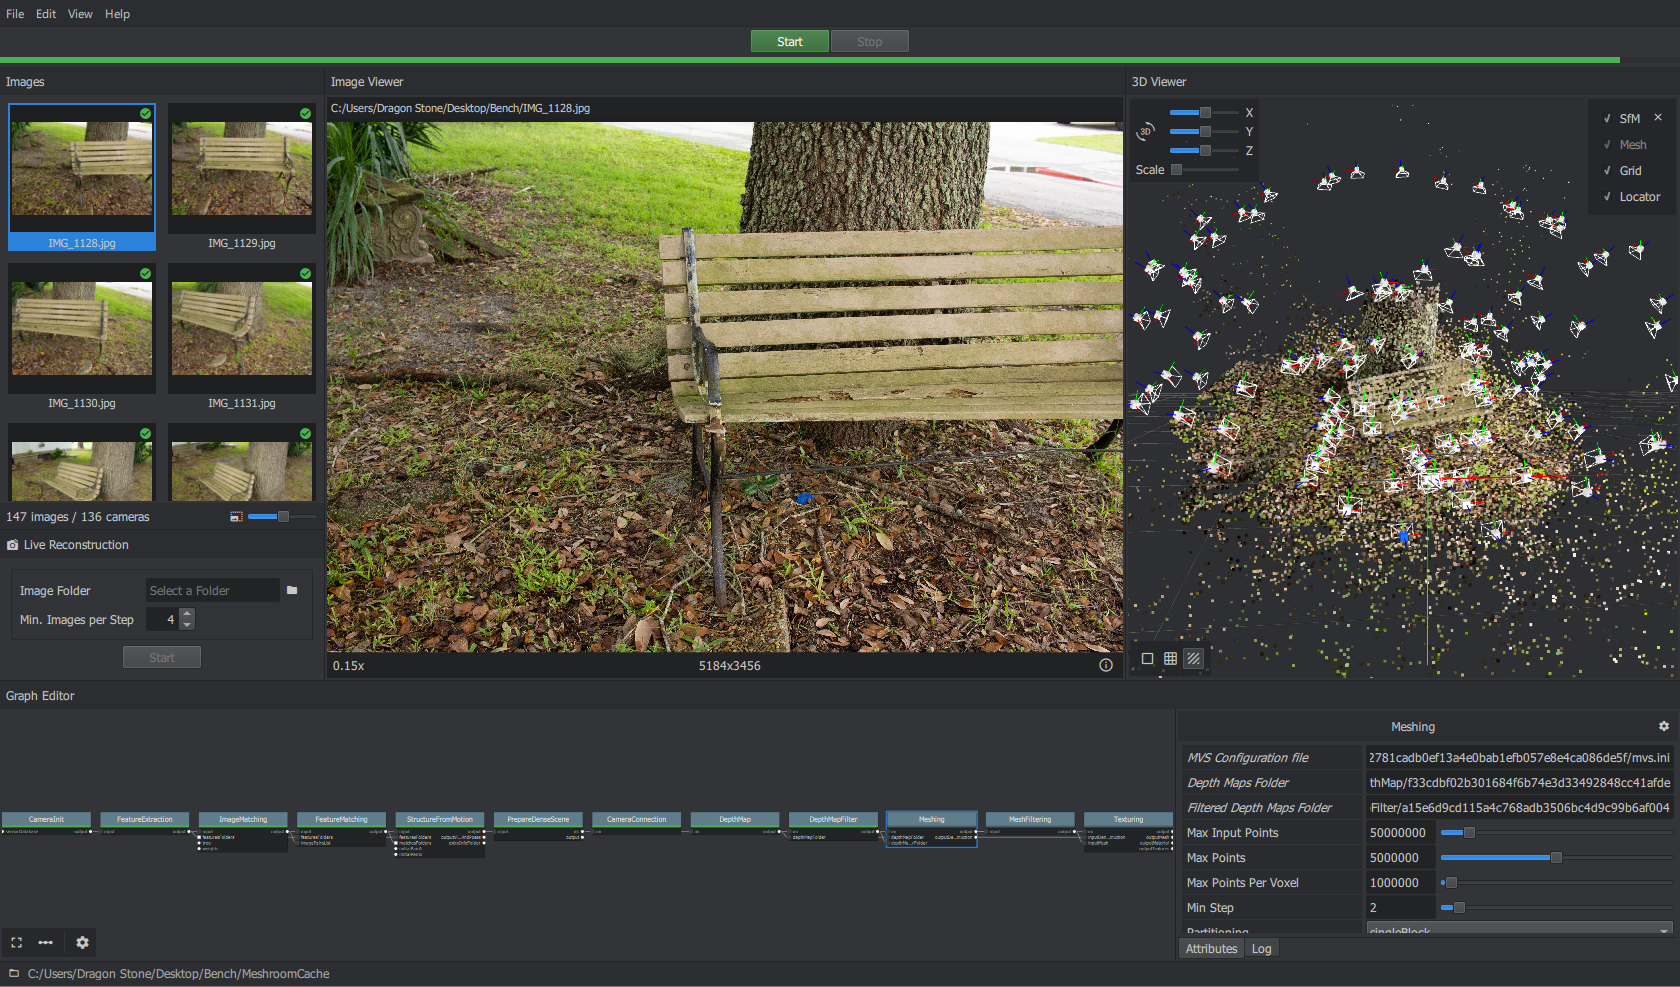The image size is (1680, 987).
Task: Open Graph Editor settings gear
Action: click(82, 942)
